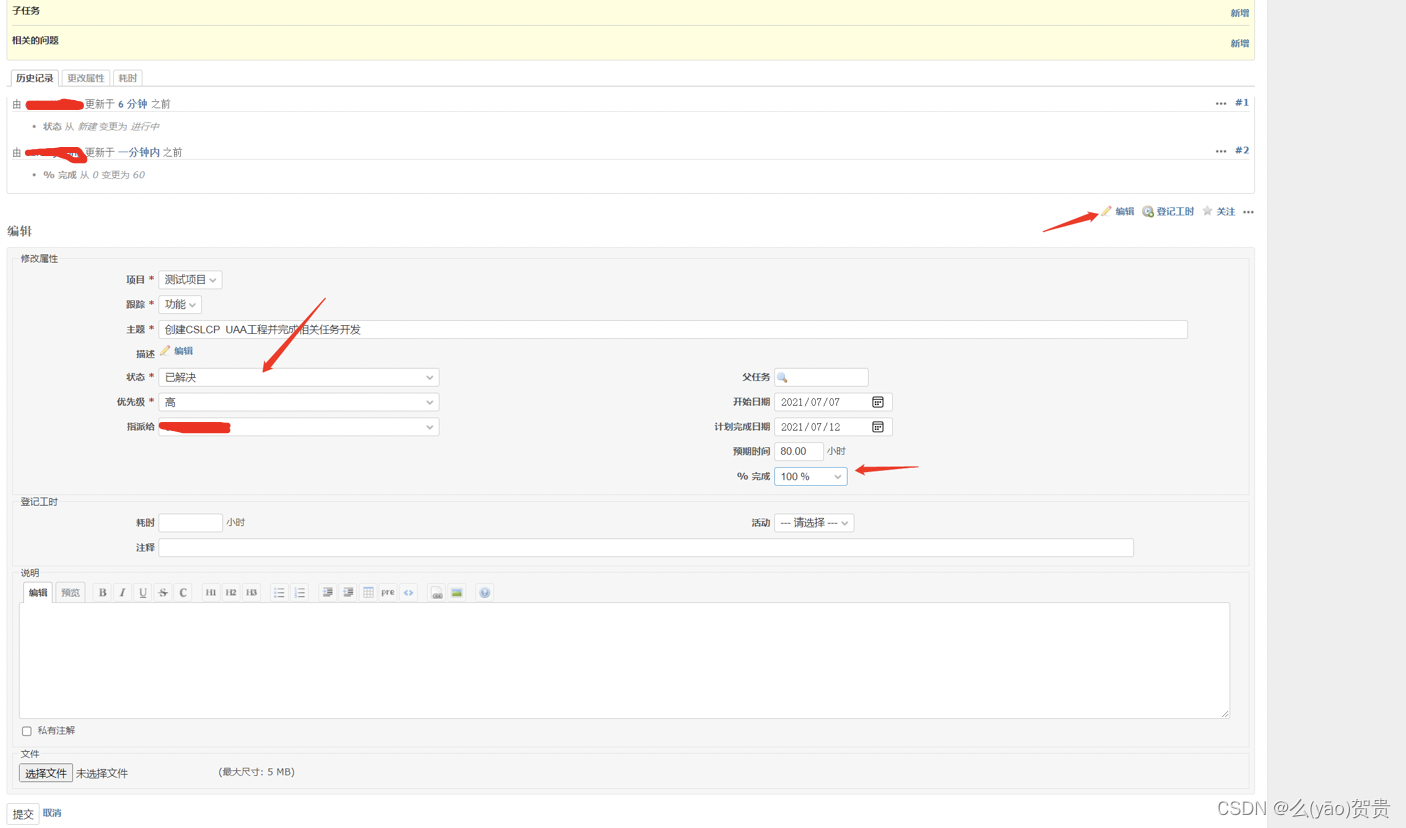
Task: Click the 6 分钟 timestamp link
Action: 132,104
